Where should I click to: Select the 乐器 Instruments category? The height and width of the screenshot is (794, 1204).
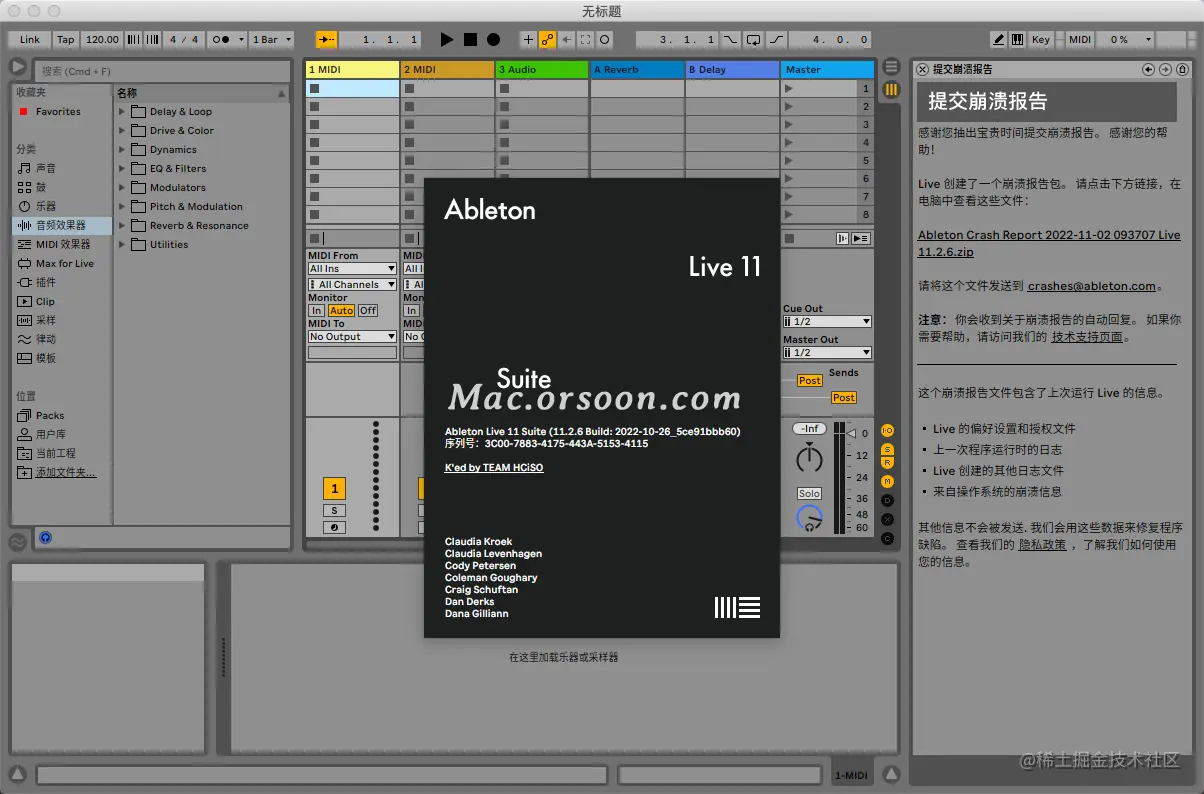[46, 206]
